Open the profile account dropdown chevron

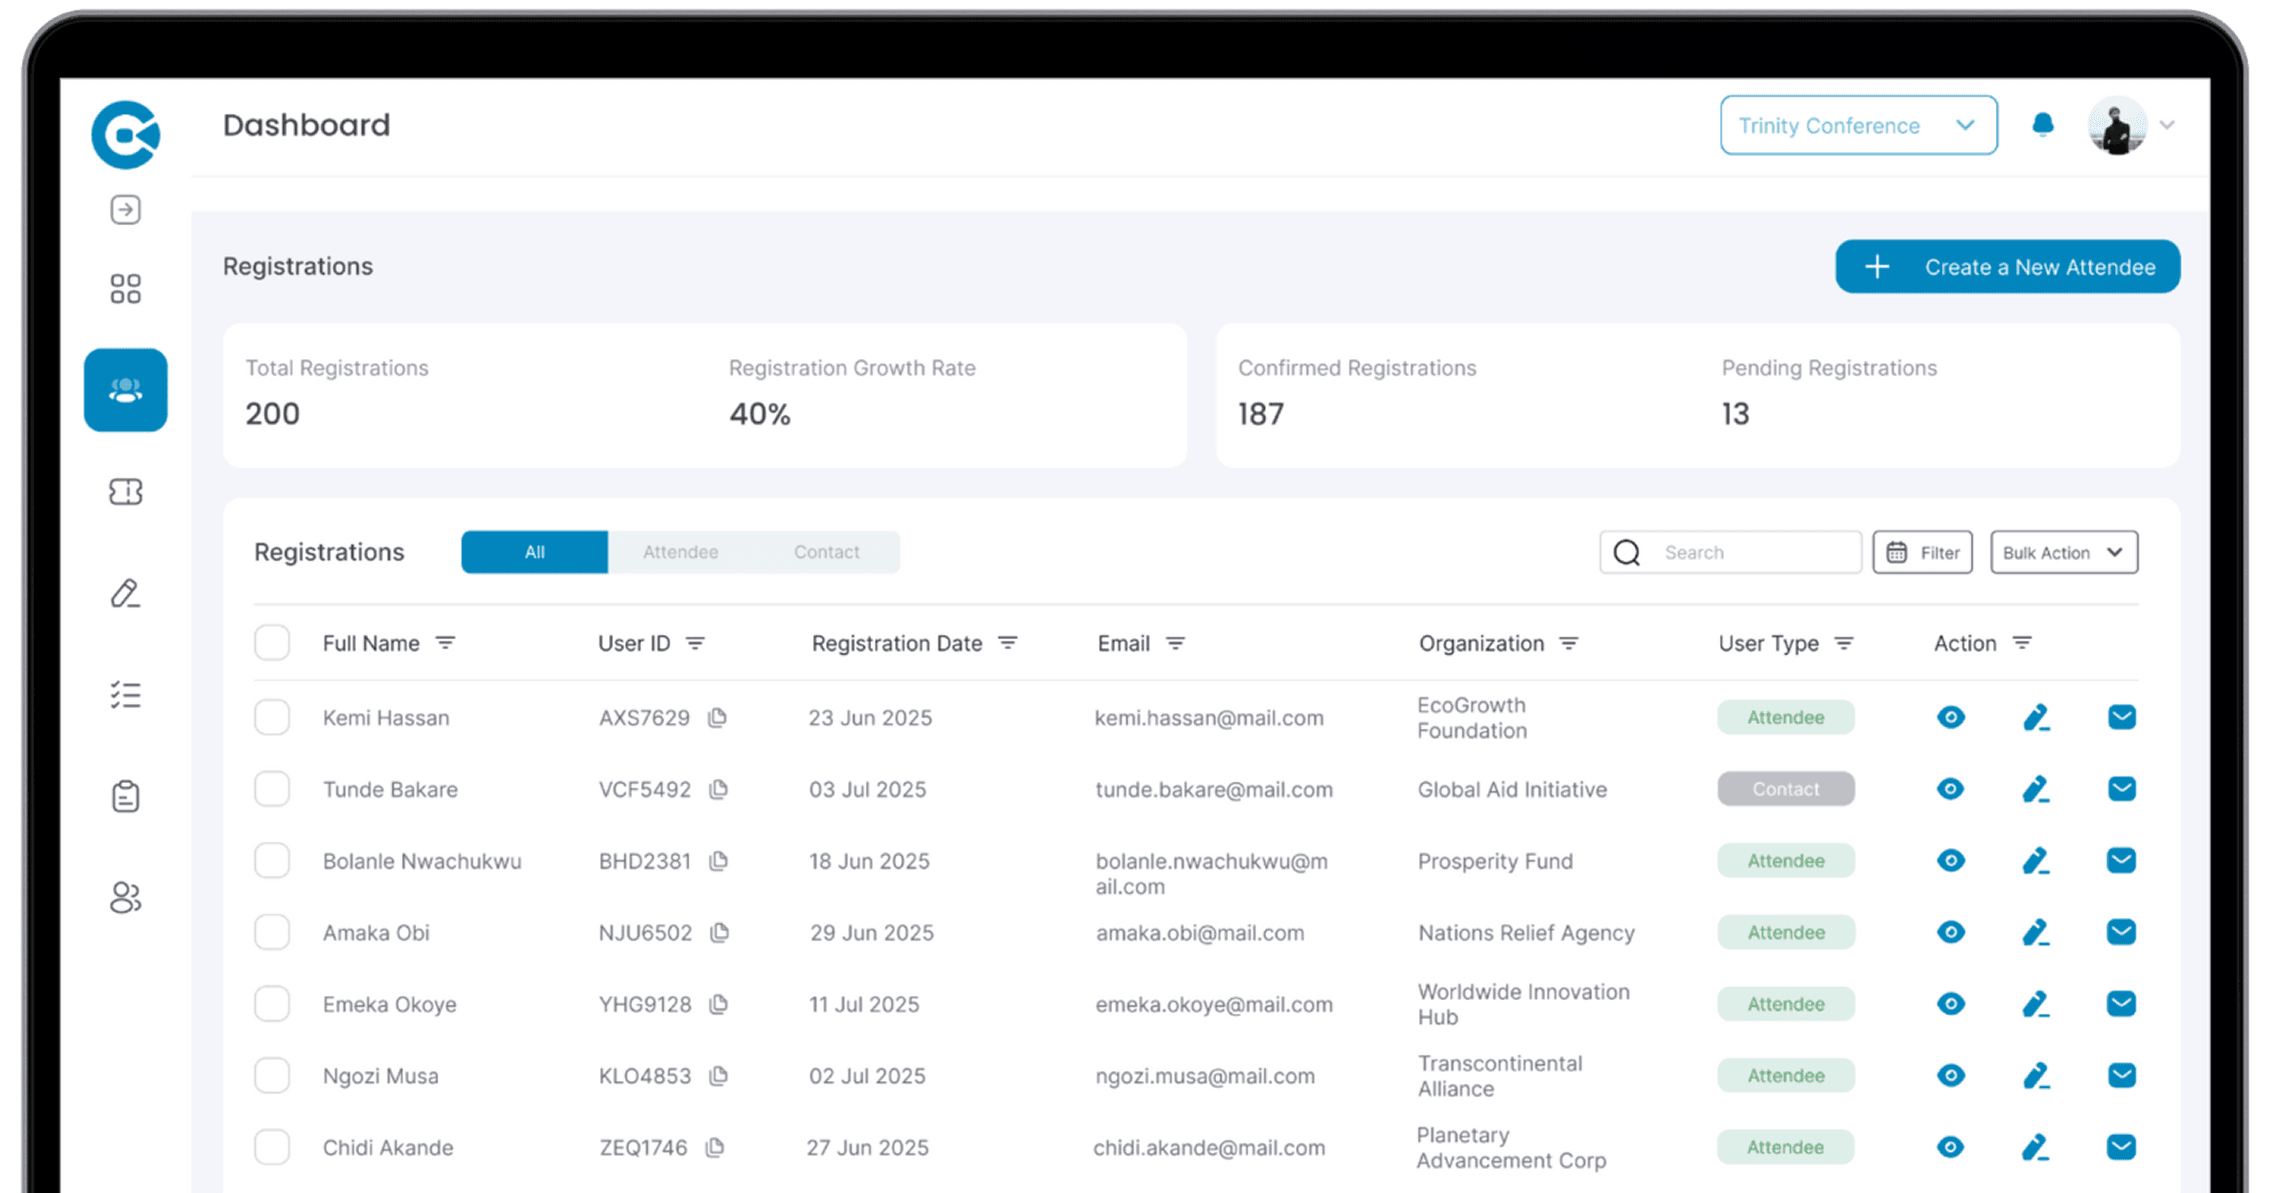pos(2166,124)
